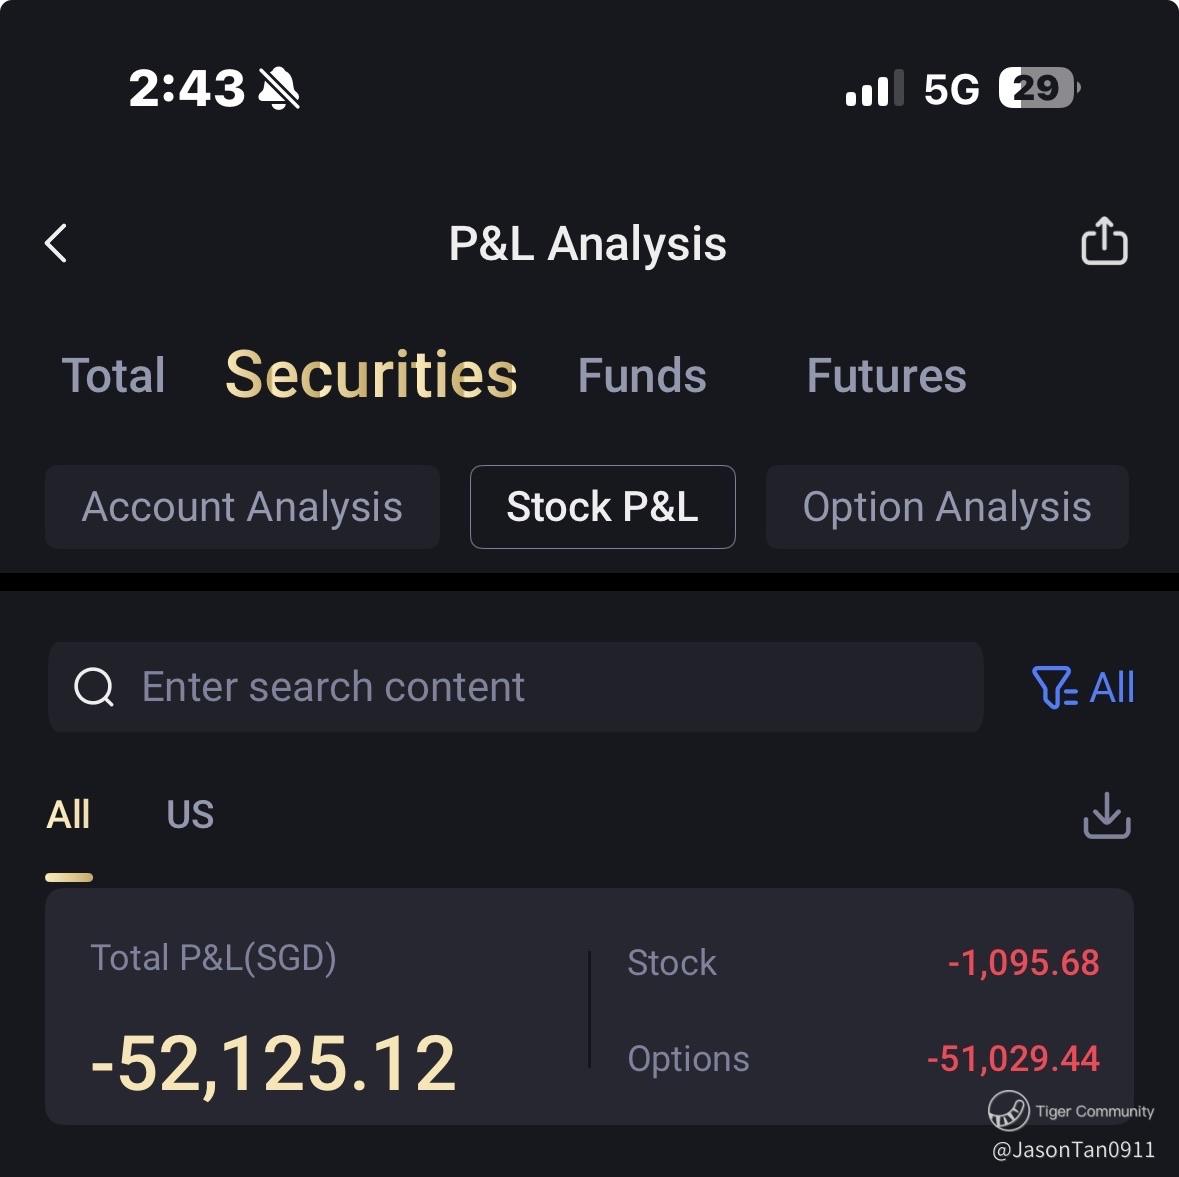Switch to the Futures tab
The height and width of the screenshot is (1177, 1179).
[x=887, y=375]
